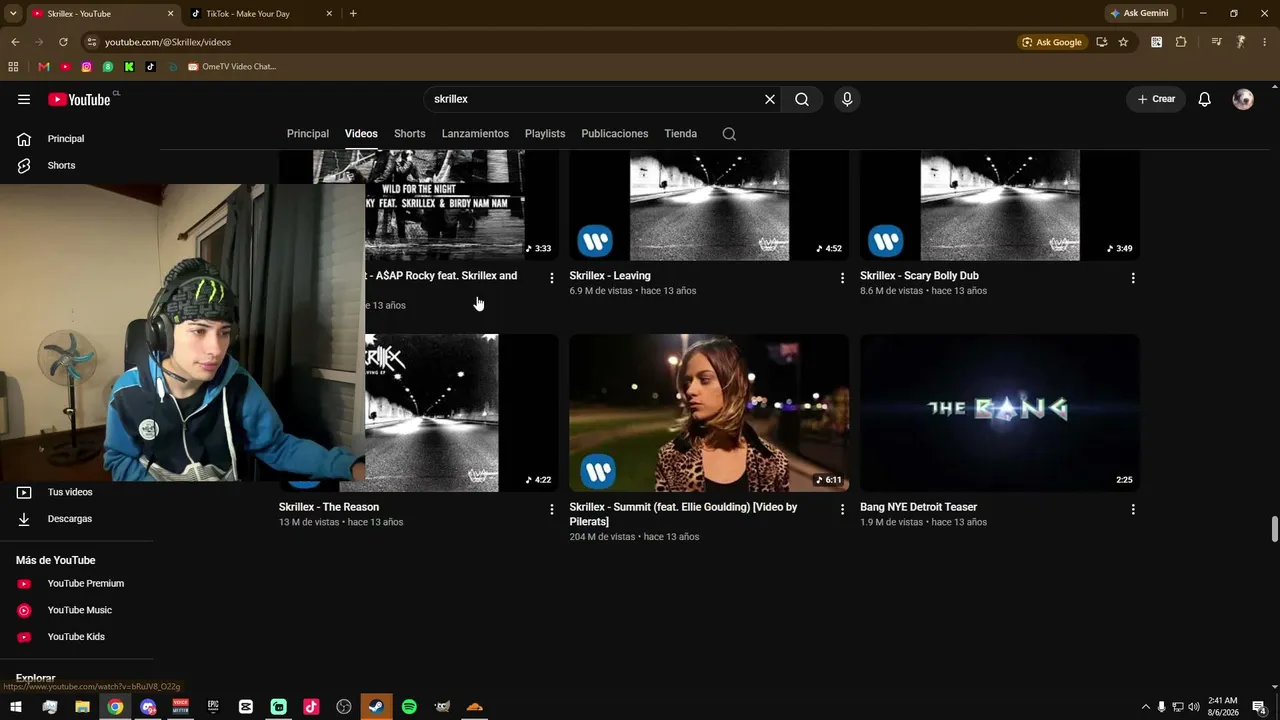Click the Ask Google button

(1052, 42)
